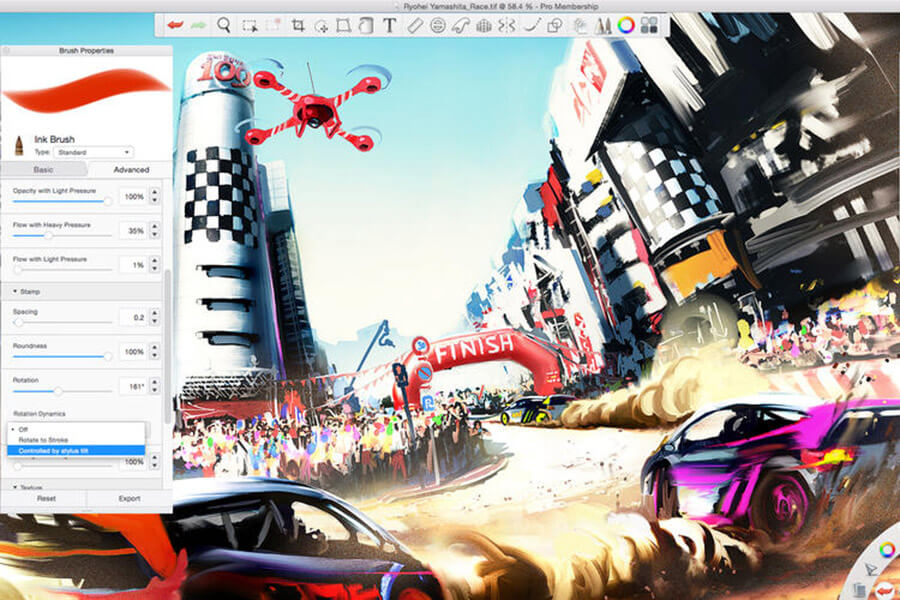Viewport: 900px width, 600px height.
Task: Click Flow with Light Pressure stepper arrows
Action: tap(154, 265)
